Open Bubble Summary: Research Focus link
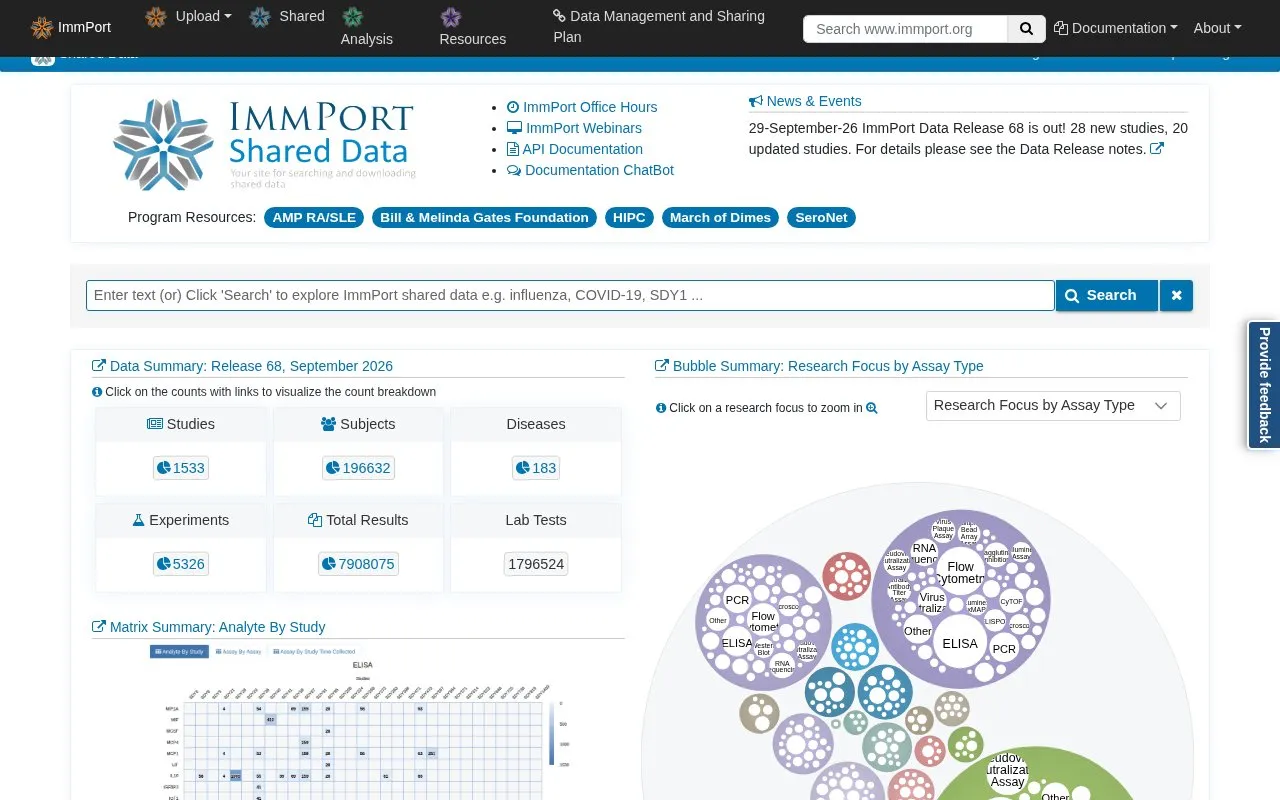1280x800 pixels. tap(819, 366)
